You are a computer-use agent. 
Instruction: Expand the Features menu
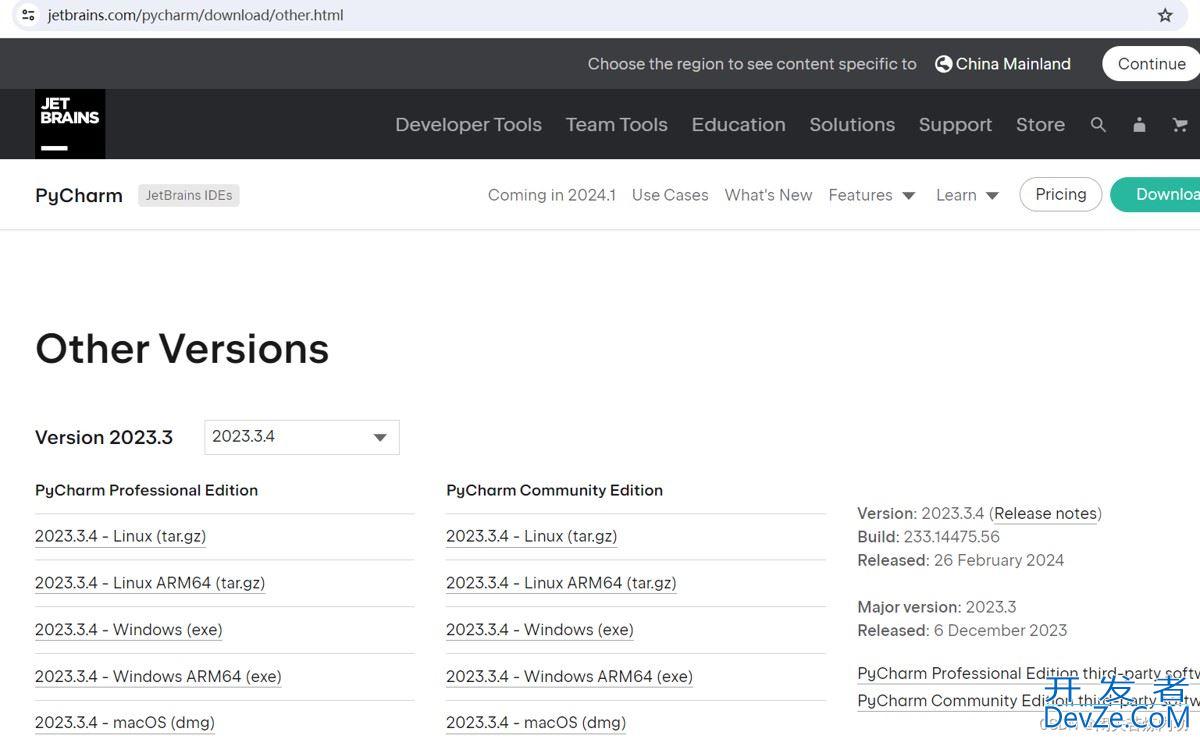click(x=871, y=195)
